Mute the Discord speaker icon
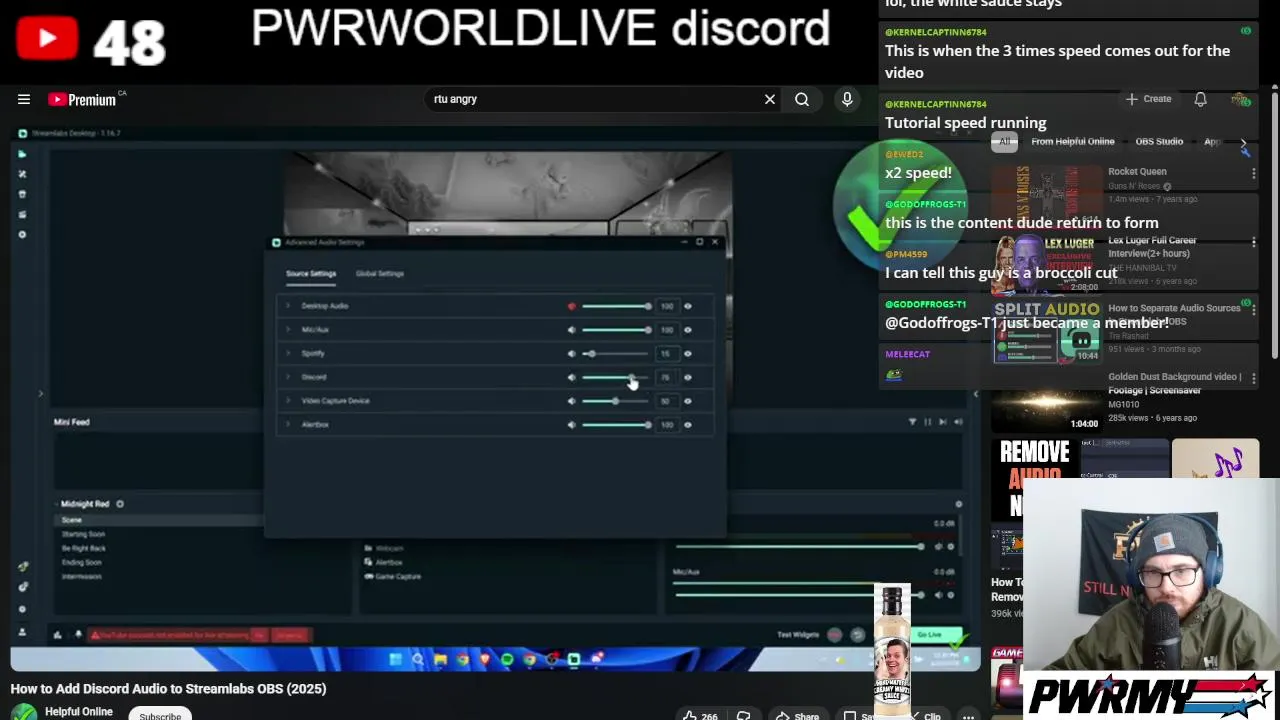The height and width of the screenshot is (720, 1280). (x=572, y=377)
